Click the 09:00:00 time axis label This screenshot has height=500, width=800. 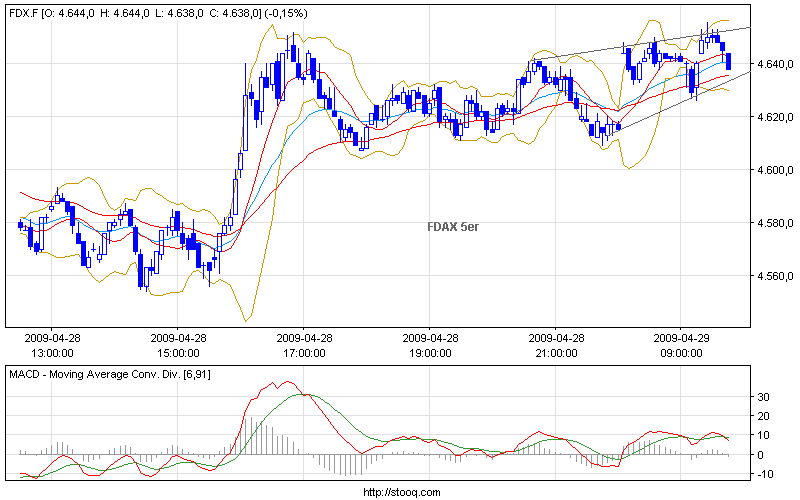coord(681,353)
